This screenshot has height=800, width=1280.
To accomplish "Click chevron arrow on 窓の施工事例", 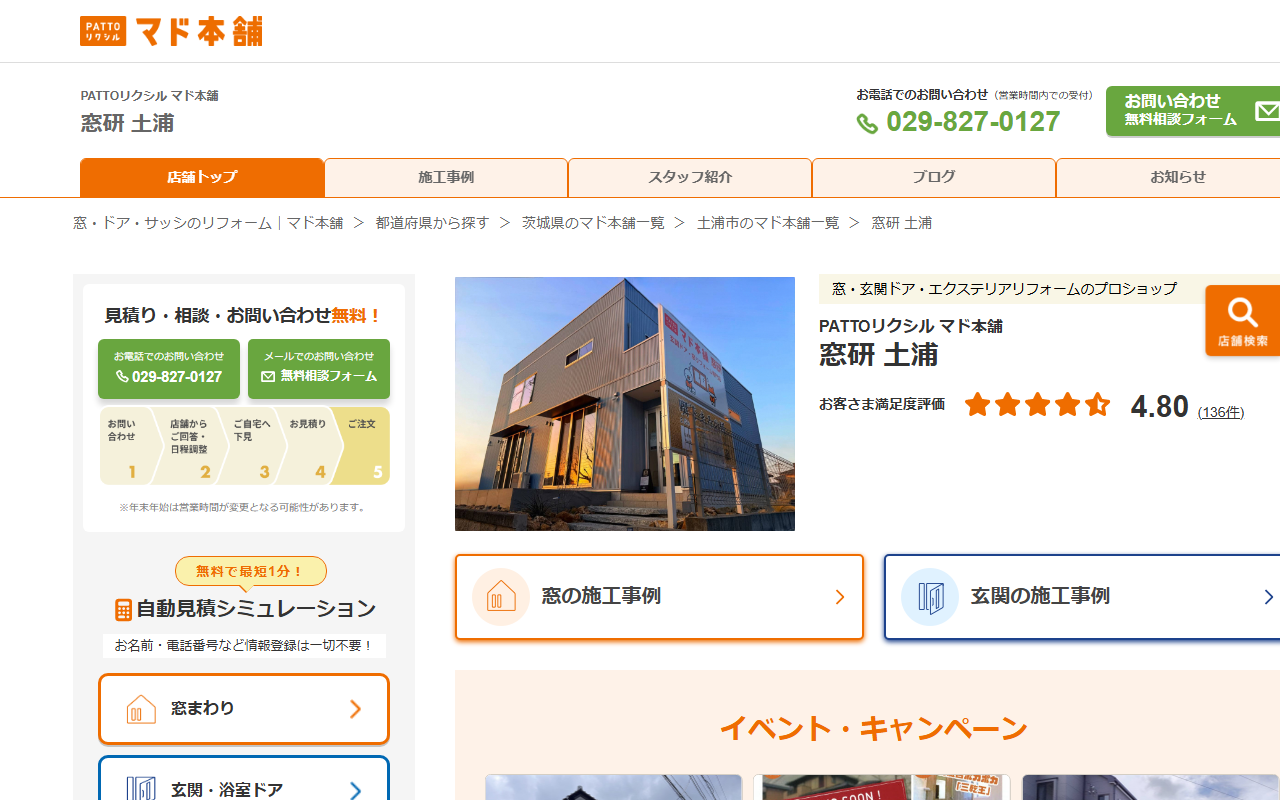I will click(840, 597).
